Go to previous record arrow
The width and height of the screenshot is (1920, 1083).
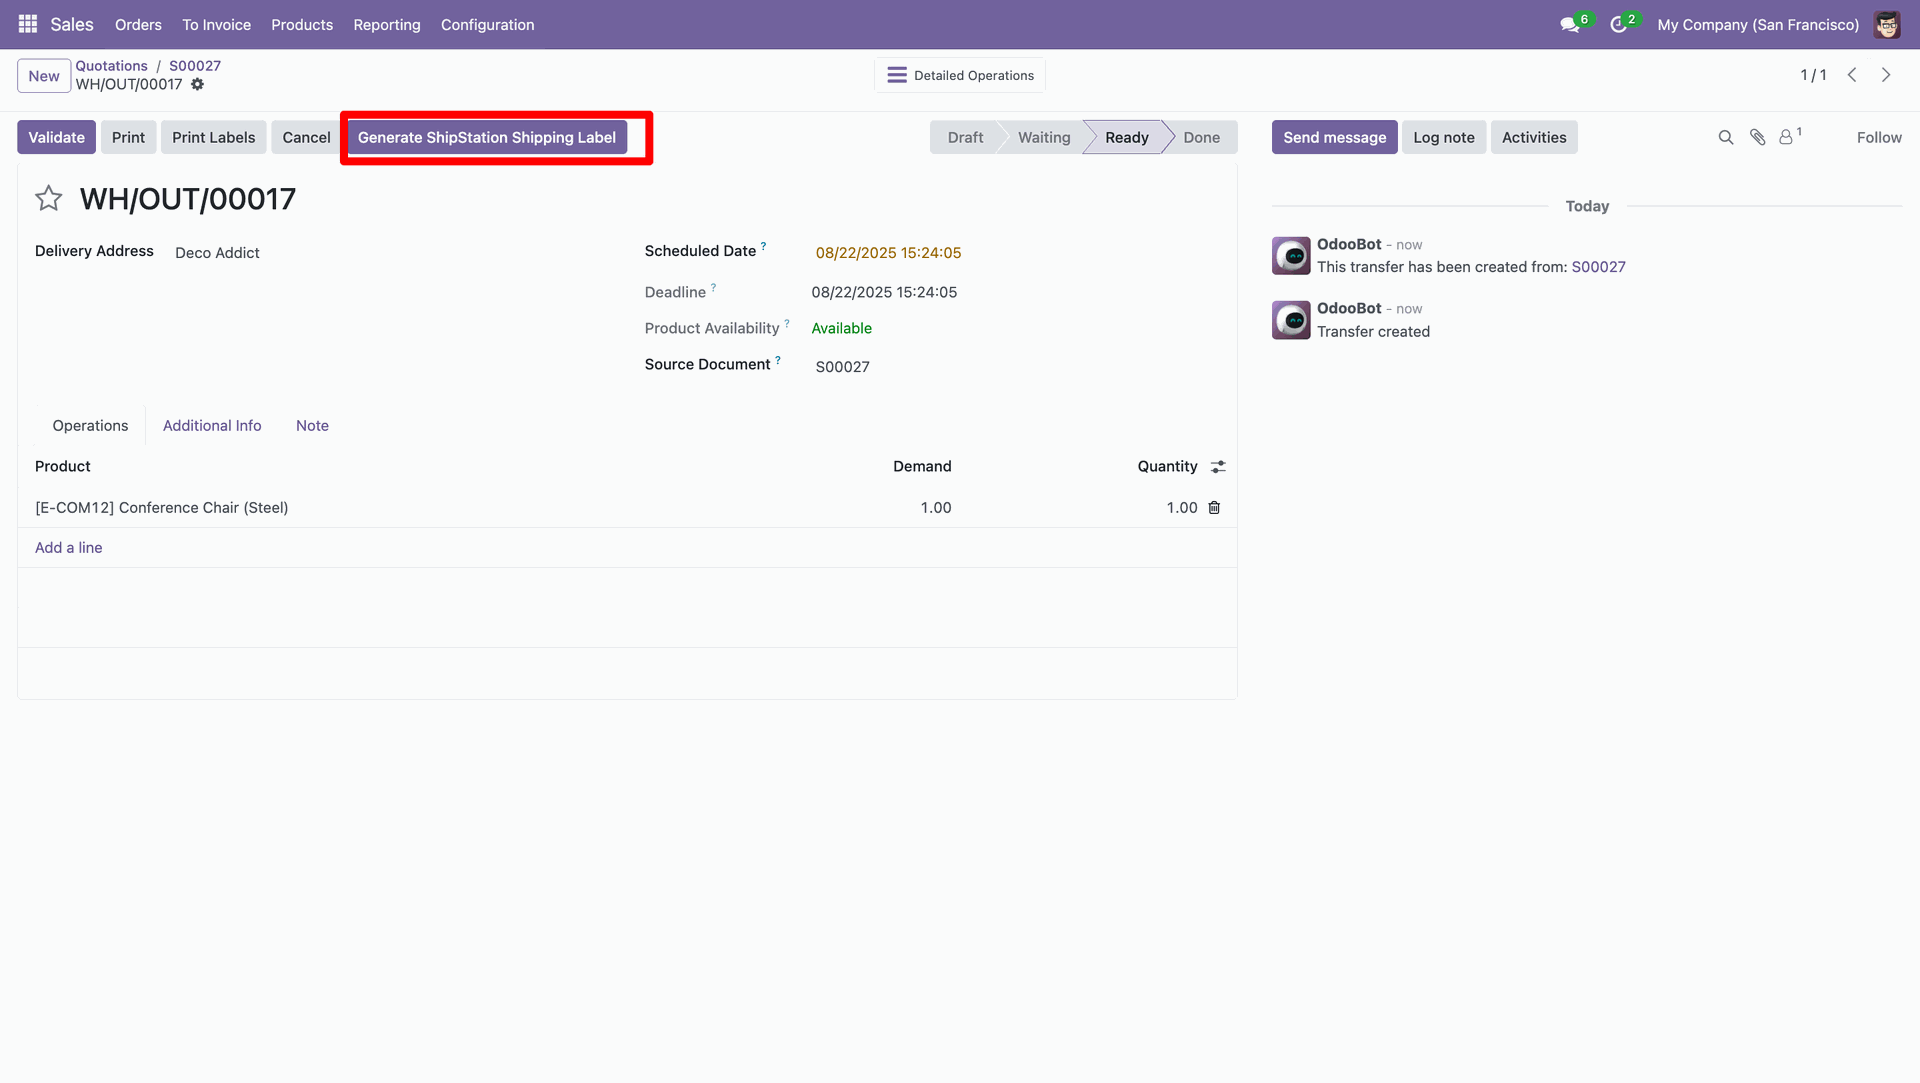click(1852, 75)
